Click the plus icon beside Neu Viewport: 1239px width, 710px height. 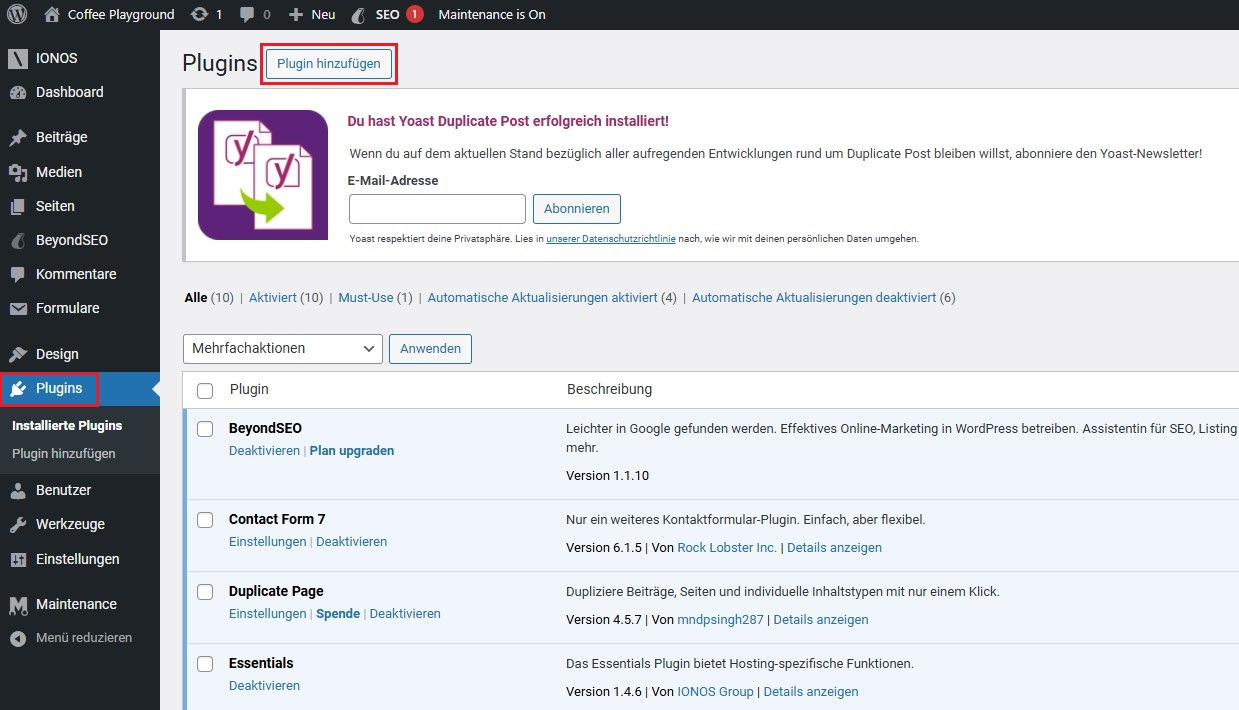[x=295, y=14]
